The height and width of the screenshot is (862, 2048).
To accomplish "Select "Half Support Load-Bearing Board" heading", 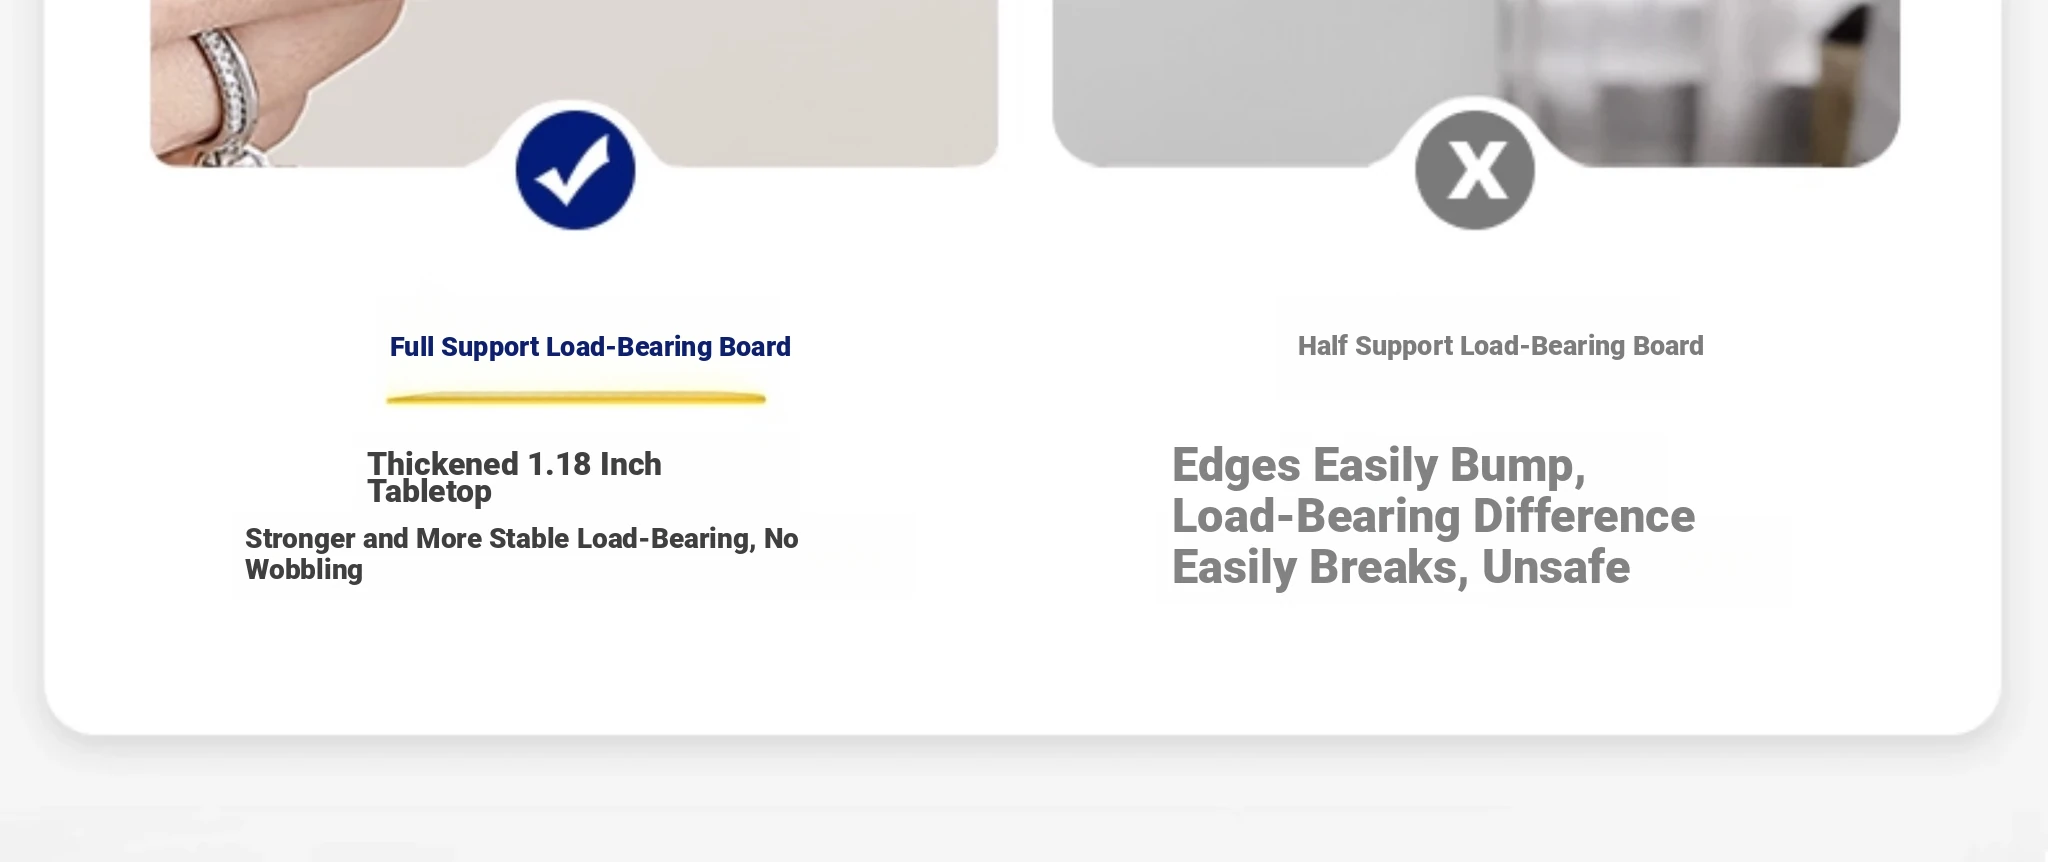I will (1500, 346).
